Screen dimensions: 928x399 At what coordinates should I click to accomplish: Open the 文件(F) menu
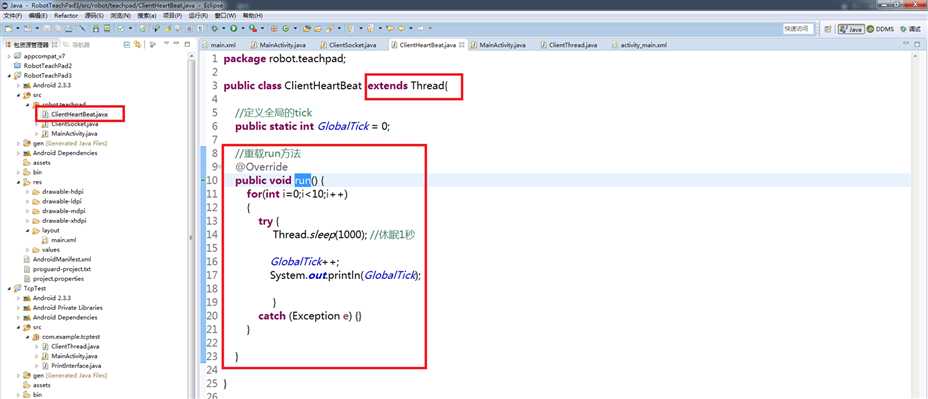(x=13, y=15)
